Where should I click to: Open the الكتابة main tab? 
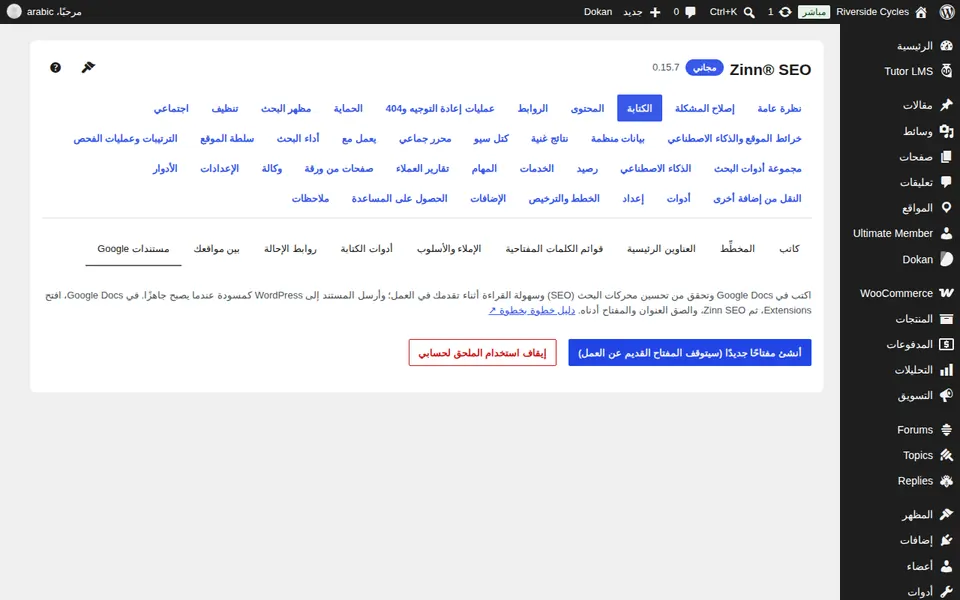[639, 108]
